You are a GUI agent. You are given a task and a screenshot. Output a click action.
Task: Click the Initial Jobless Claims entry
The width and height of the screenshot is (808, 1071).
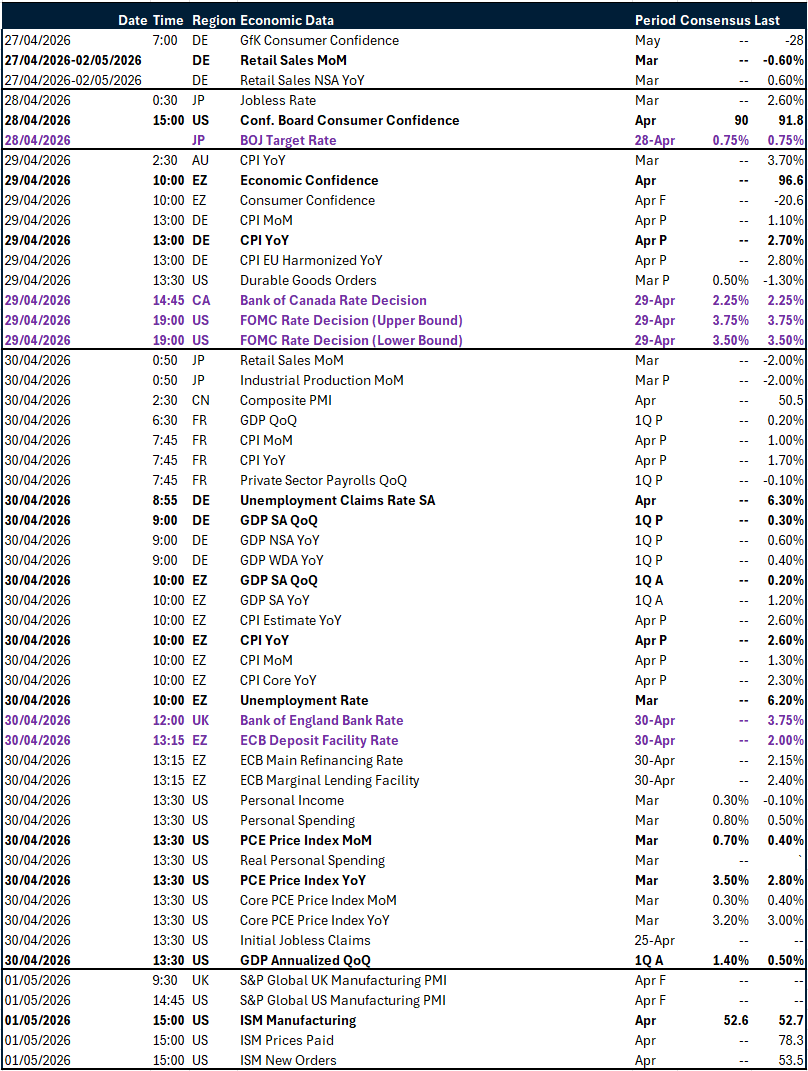pos(303,940)
